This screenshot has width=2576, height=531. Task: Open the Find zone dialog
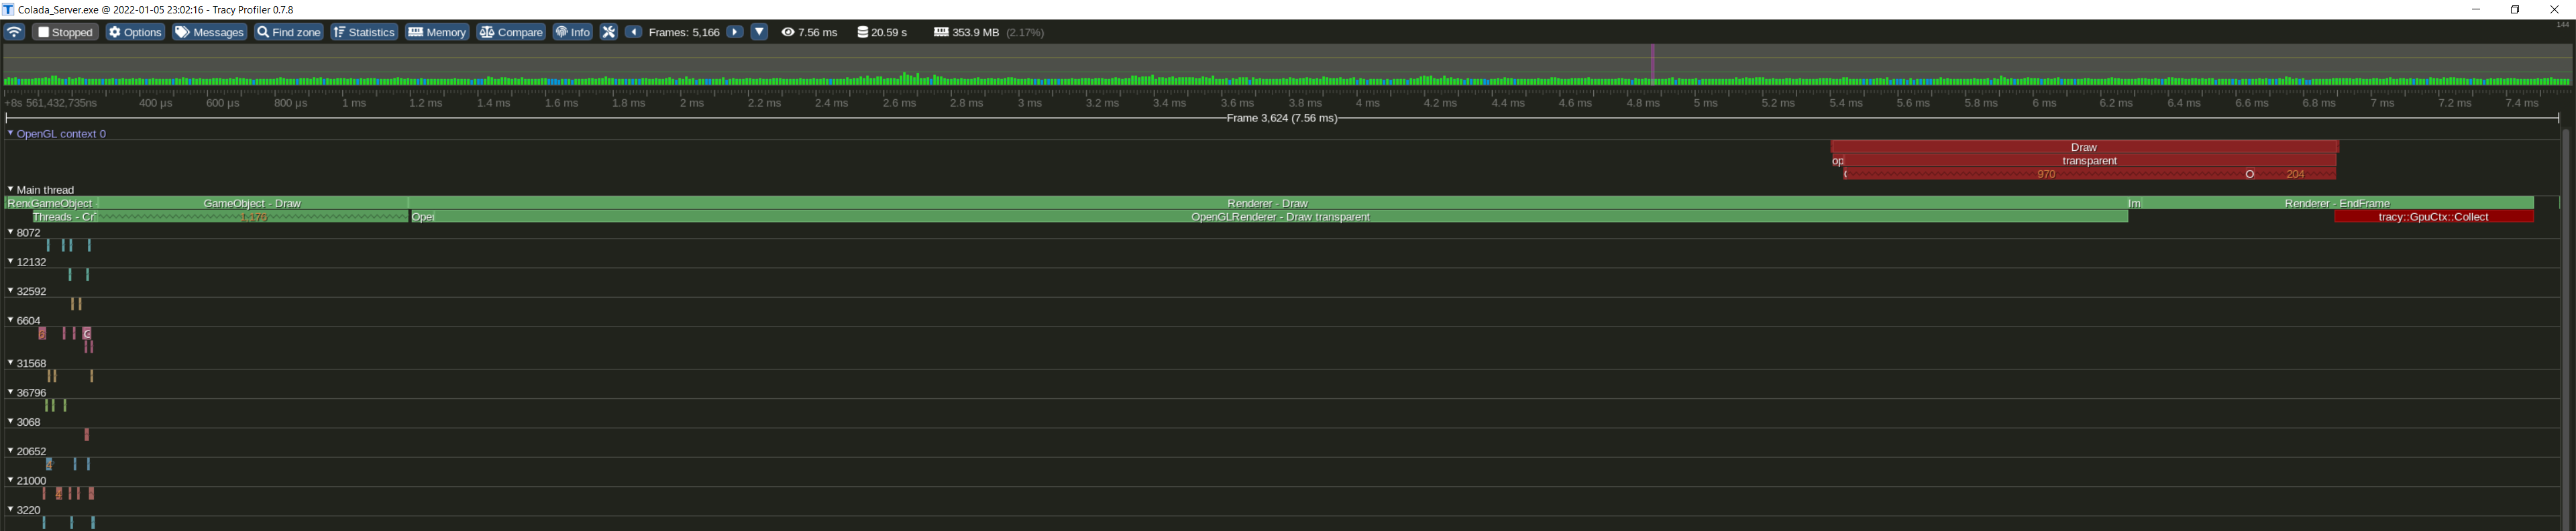point(289,32)
